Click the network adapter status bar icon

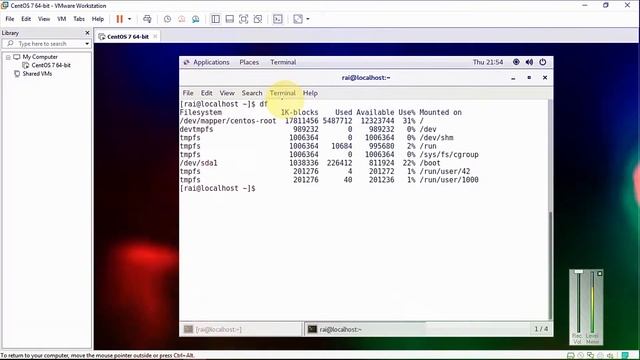click(x=590, y=356)
